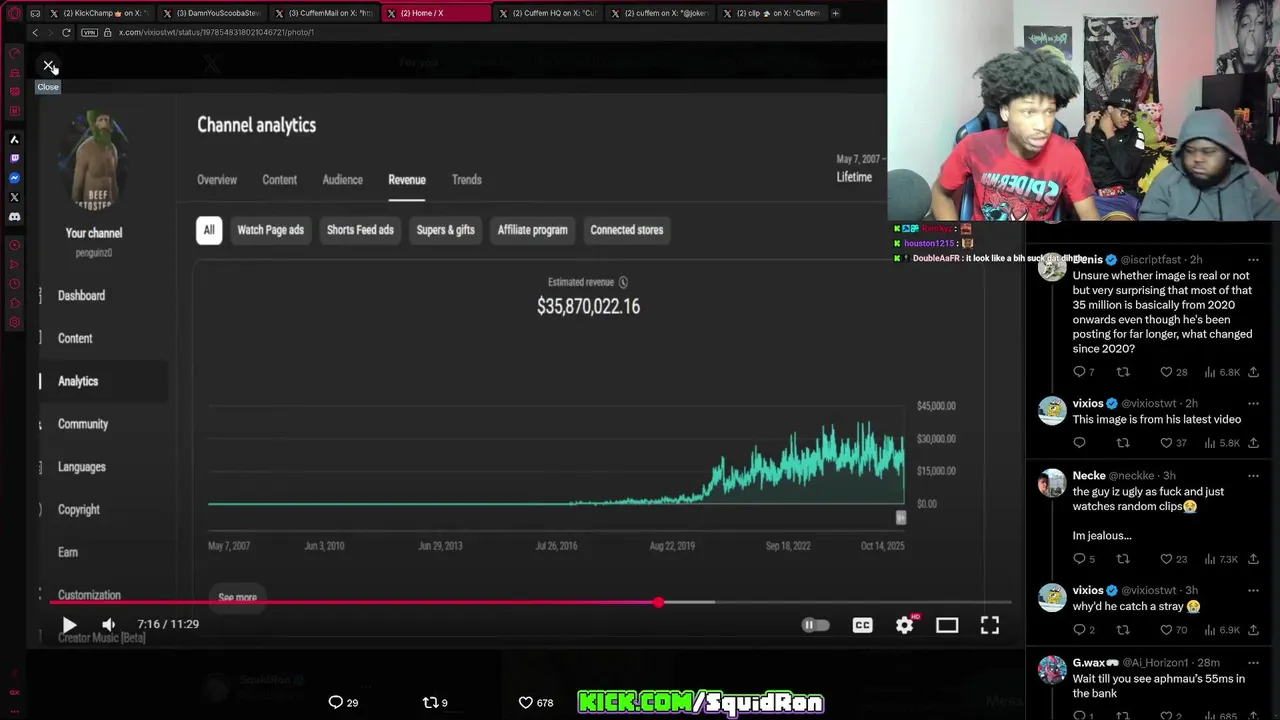
Task: Click the See more button below chart
Action: [237, 597]
